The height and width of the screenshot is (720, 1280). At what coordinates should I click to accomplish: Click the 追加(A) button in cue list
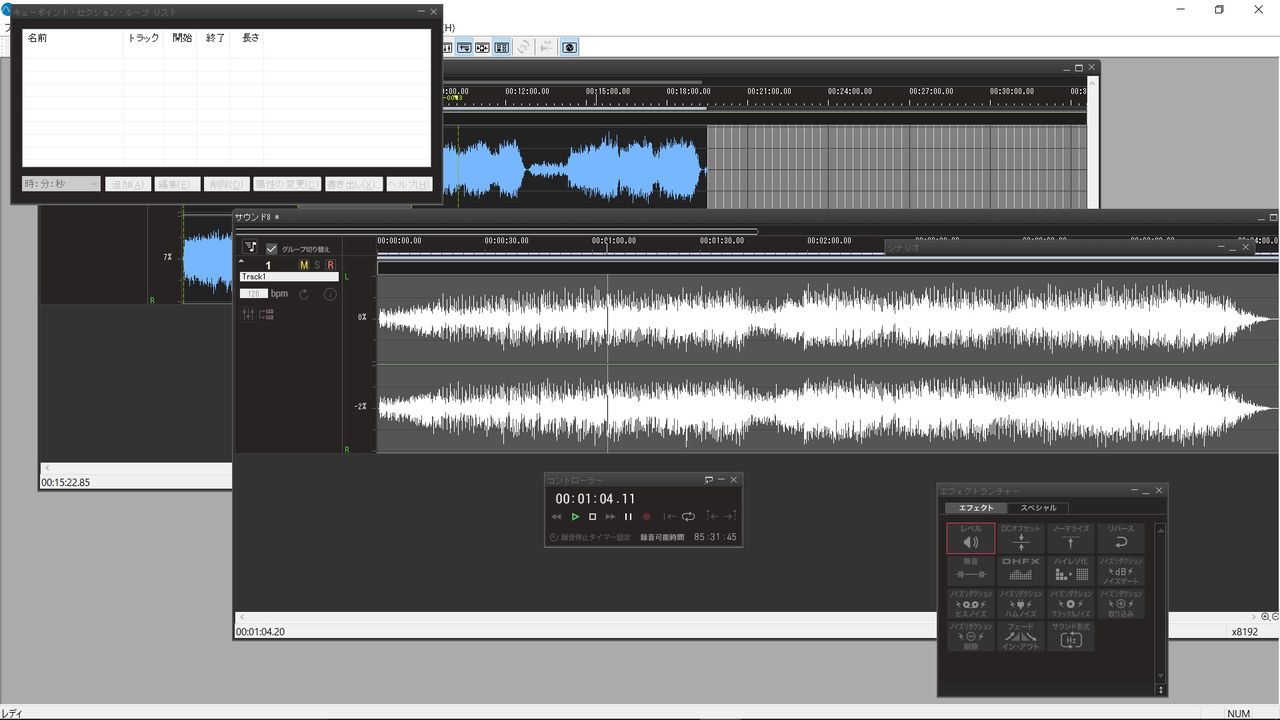pos(129,184)
